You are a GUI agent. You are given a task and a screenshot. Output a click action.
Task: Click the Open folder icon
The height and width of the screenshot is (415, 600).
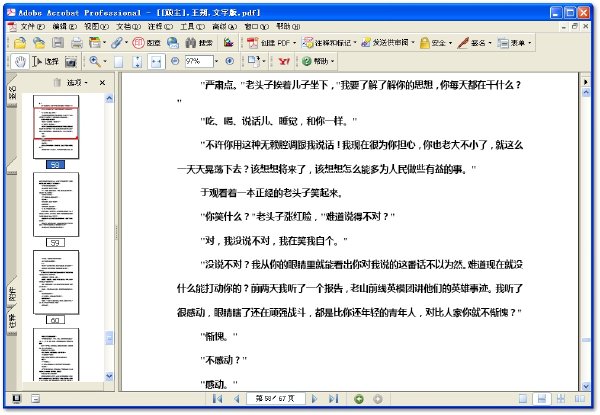point(20,42)
